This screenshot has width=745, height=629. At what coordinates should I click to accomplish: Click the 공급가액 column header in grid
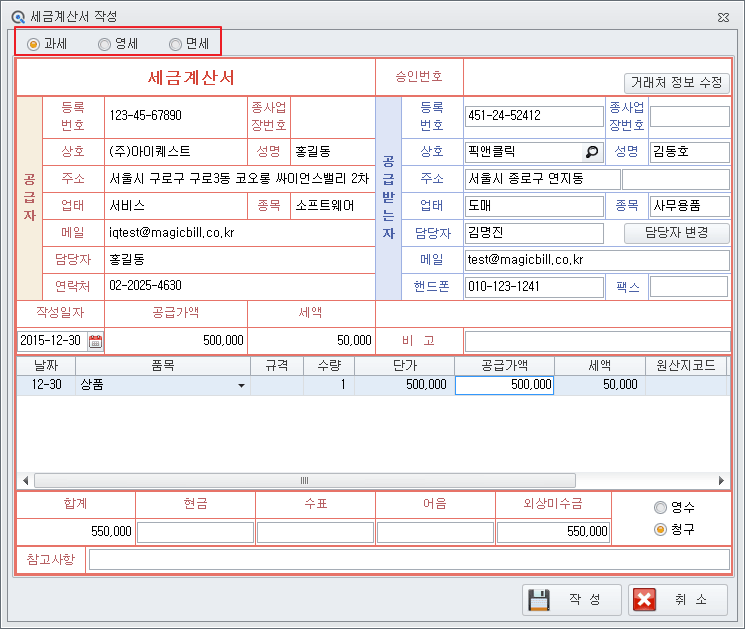point(505,366)
